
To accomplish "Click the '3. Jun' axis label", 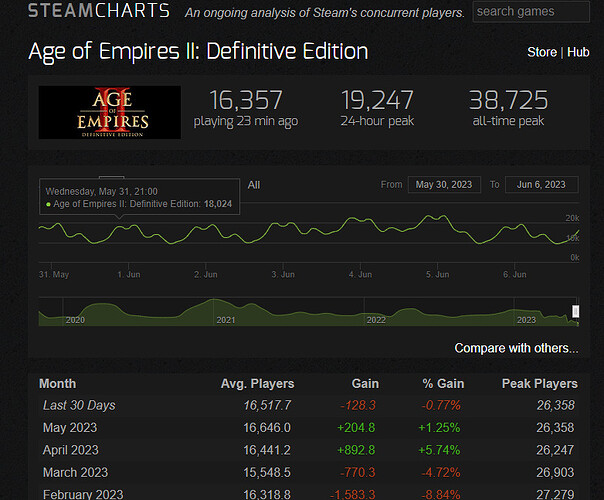I will coord(283,274).
